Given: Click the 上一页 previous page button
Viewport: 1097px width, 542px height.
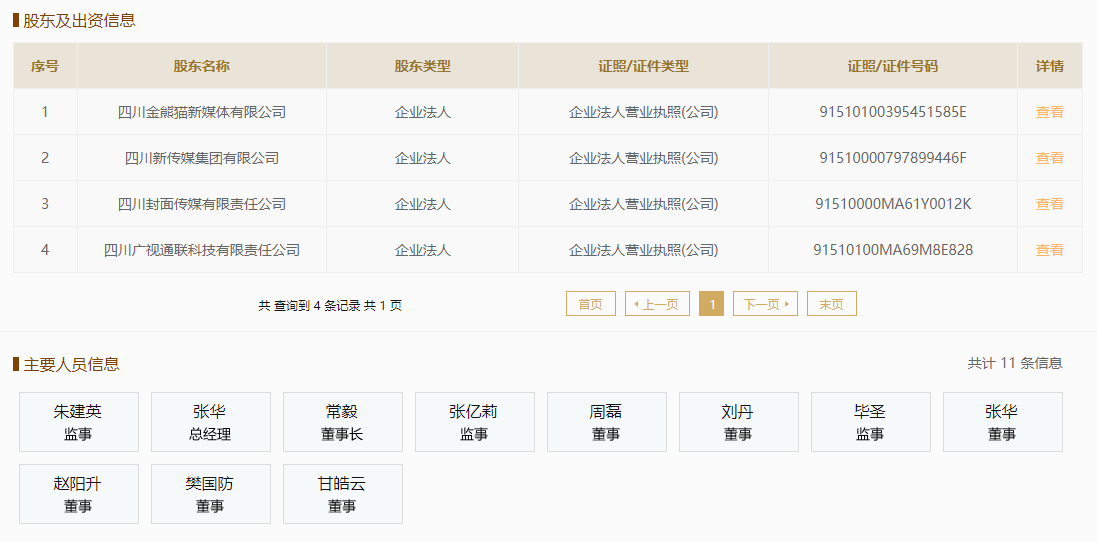Looking at the screenshot, I should click(657, 304).
